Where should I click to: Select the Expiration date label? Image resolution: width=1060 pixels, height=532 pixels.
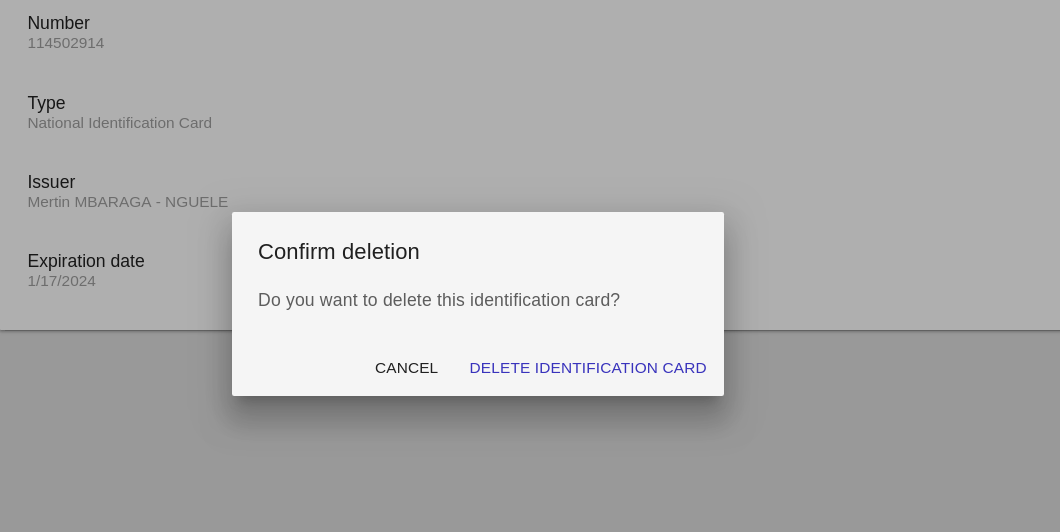point(85,261)
